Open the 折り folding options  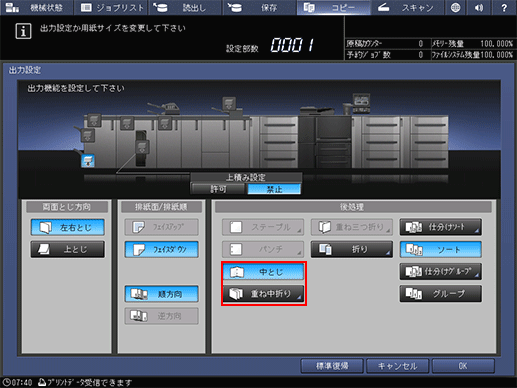click(352, 249)
